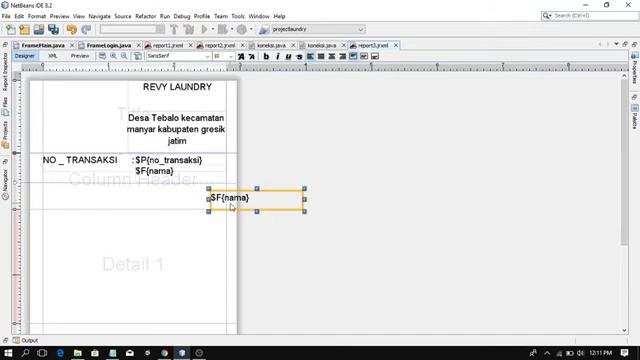Click the Redo toolbar icon
The width and height of the screenshot is (640, 360).
86,29
